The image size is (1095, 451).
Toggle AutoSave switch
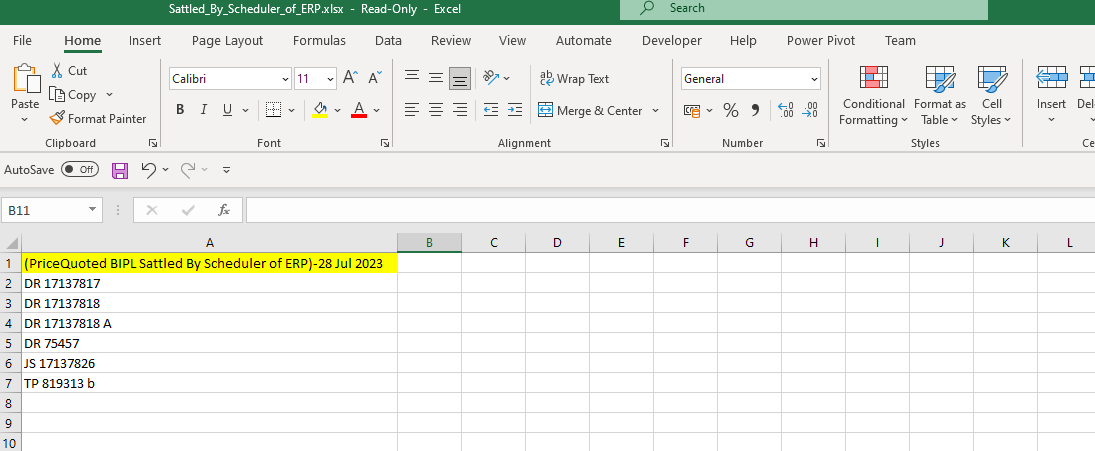click(80, 170)
